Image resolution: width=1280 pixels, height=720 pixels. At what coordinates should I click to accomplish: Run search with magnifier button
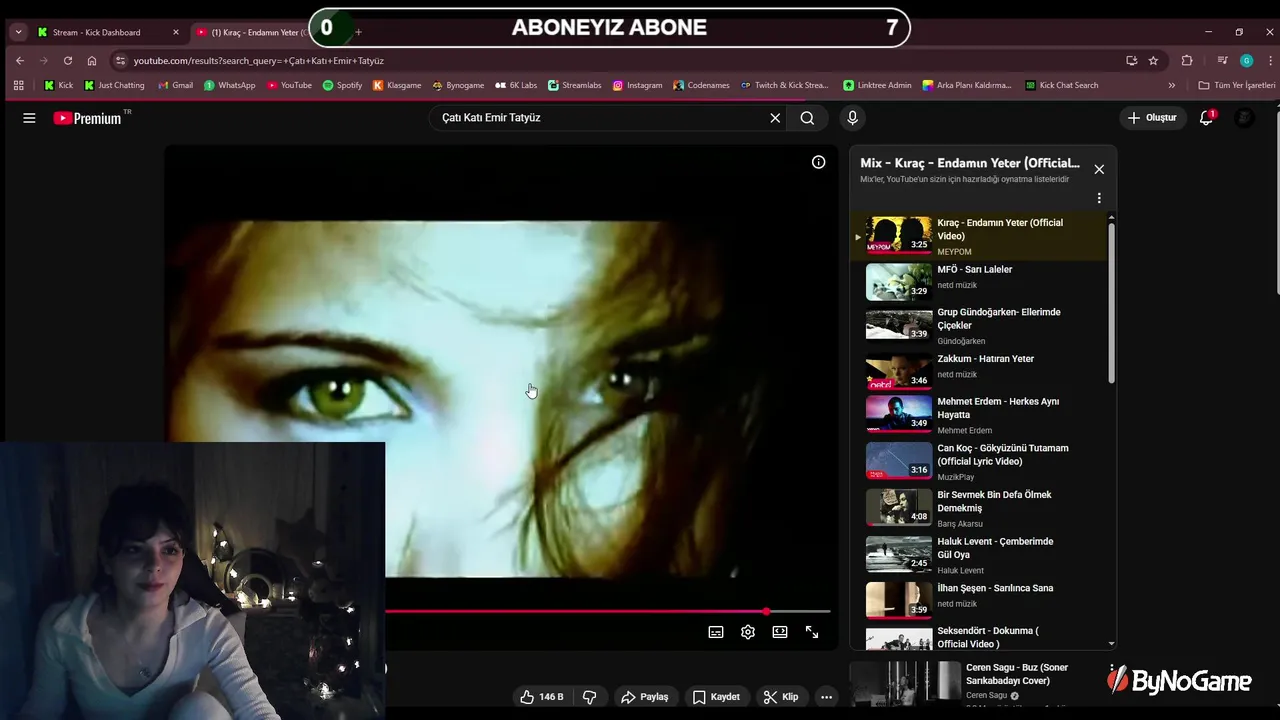[807, 118]
